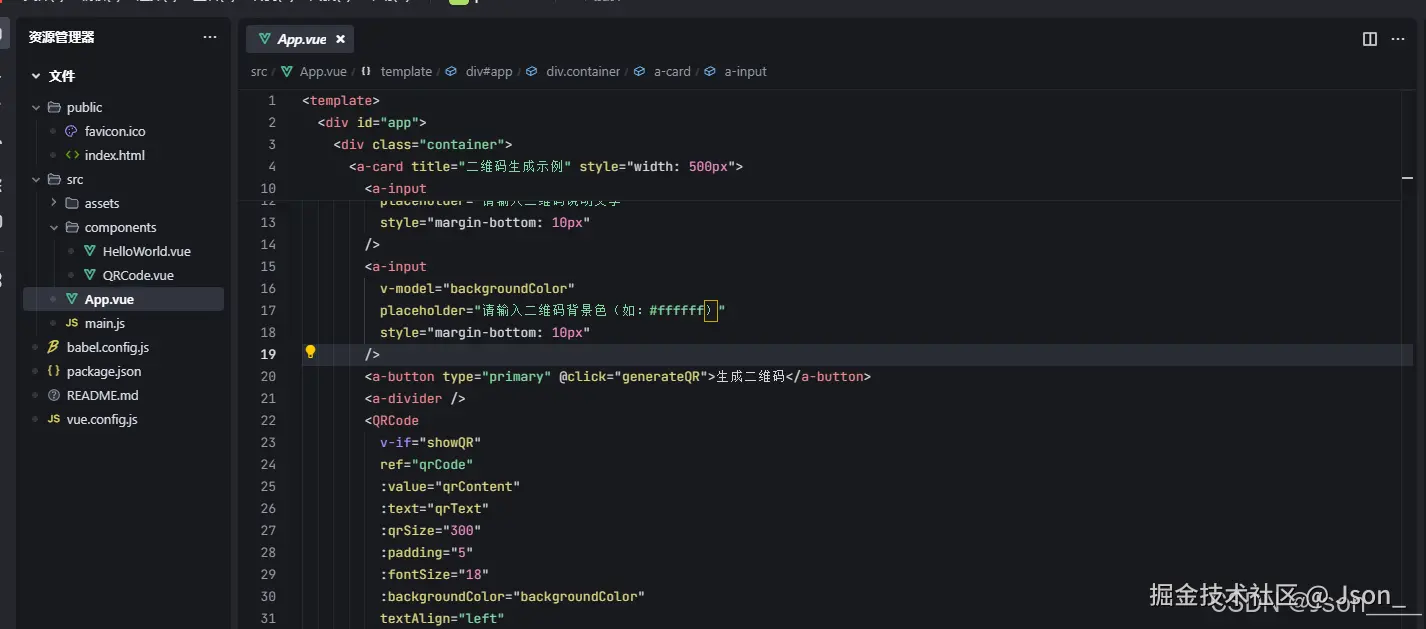The height and width of the screenshot is (629, 1426).
Task: Click the 资源管理器 panel title
Action: pyautogui.click(x=61, y=37)
